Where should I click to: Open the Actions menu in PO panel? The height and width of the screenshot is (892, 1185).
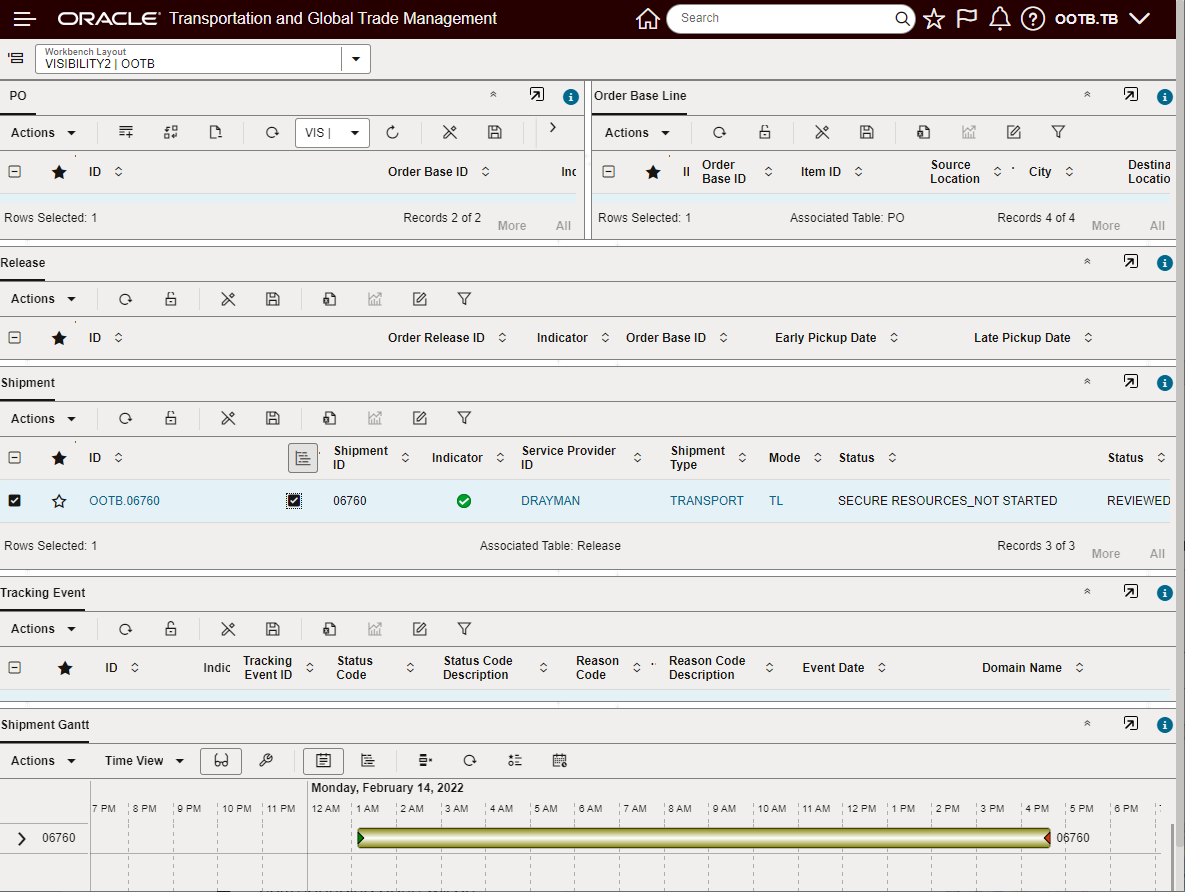[43, 133]
